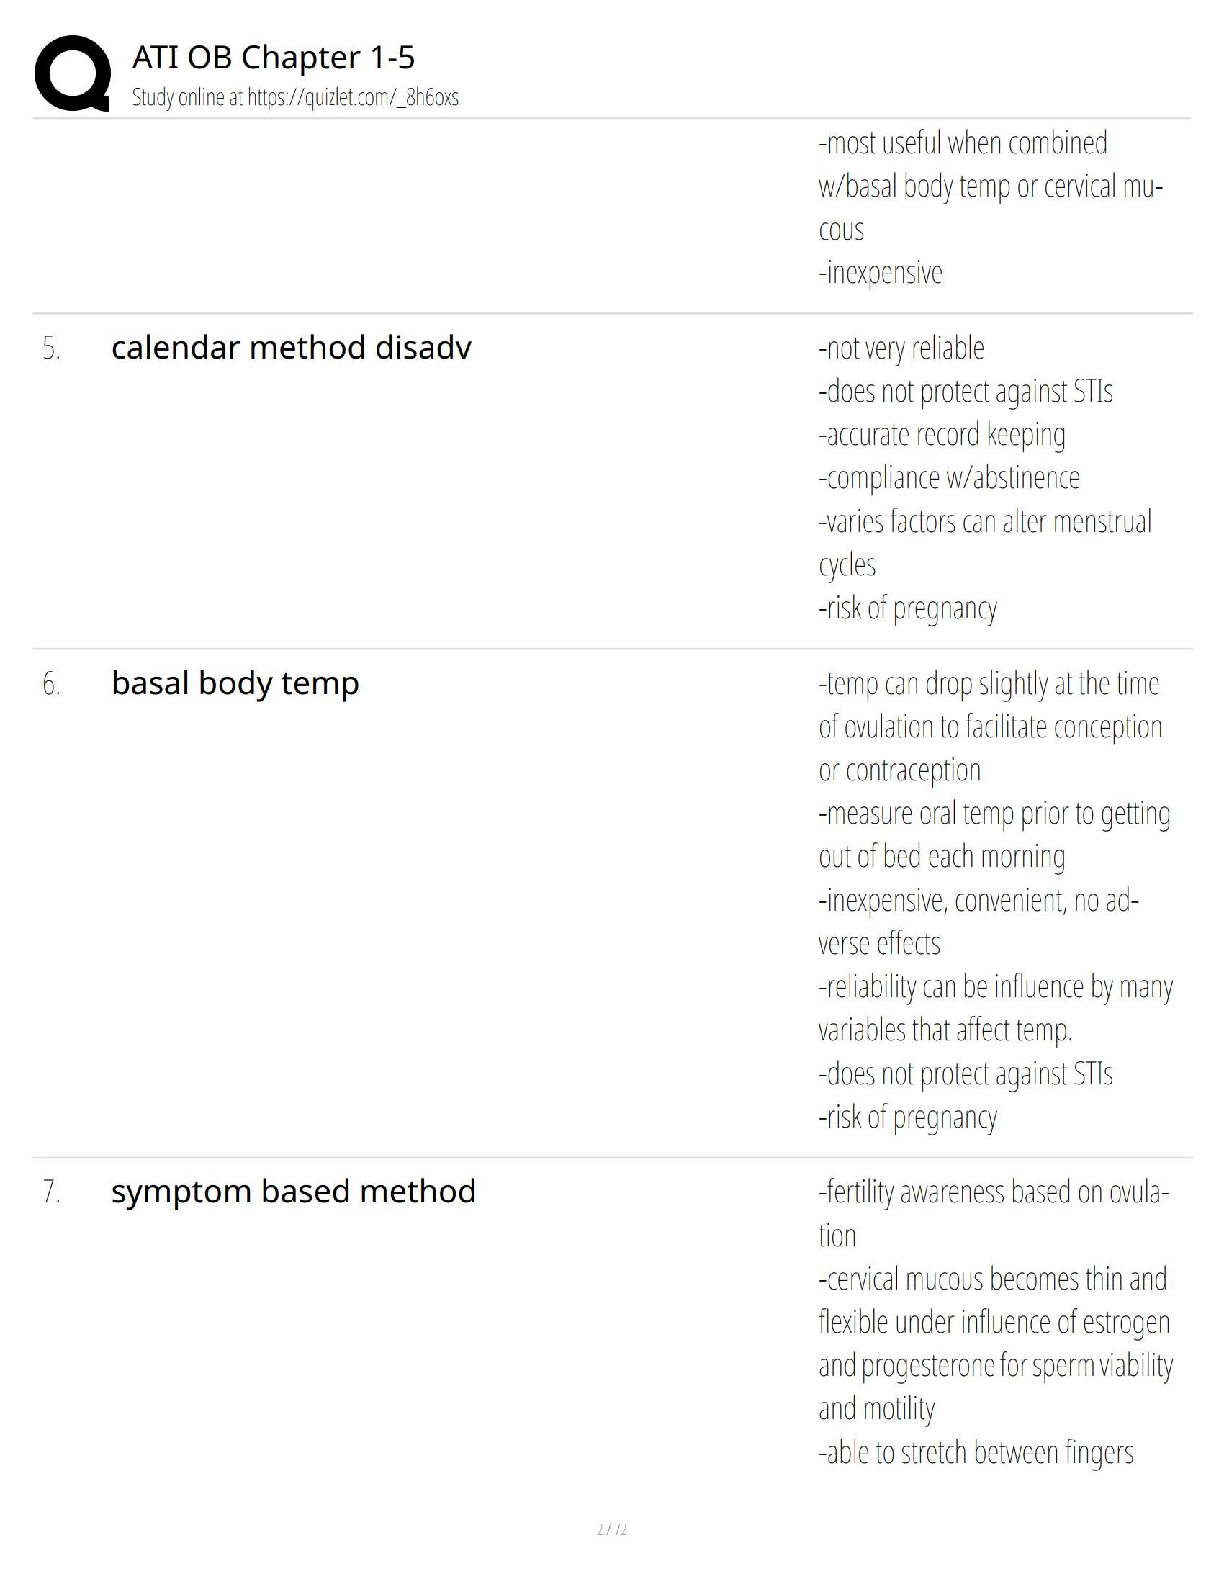Click the Quizlet Q logo
Viewport: 1224px width, 1584px height.
(x=72, y=73)
